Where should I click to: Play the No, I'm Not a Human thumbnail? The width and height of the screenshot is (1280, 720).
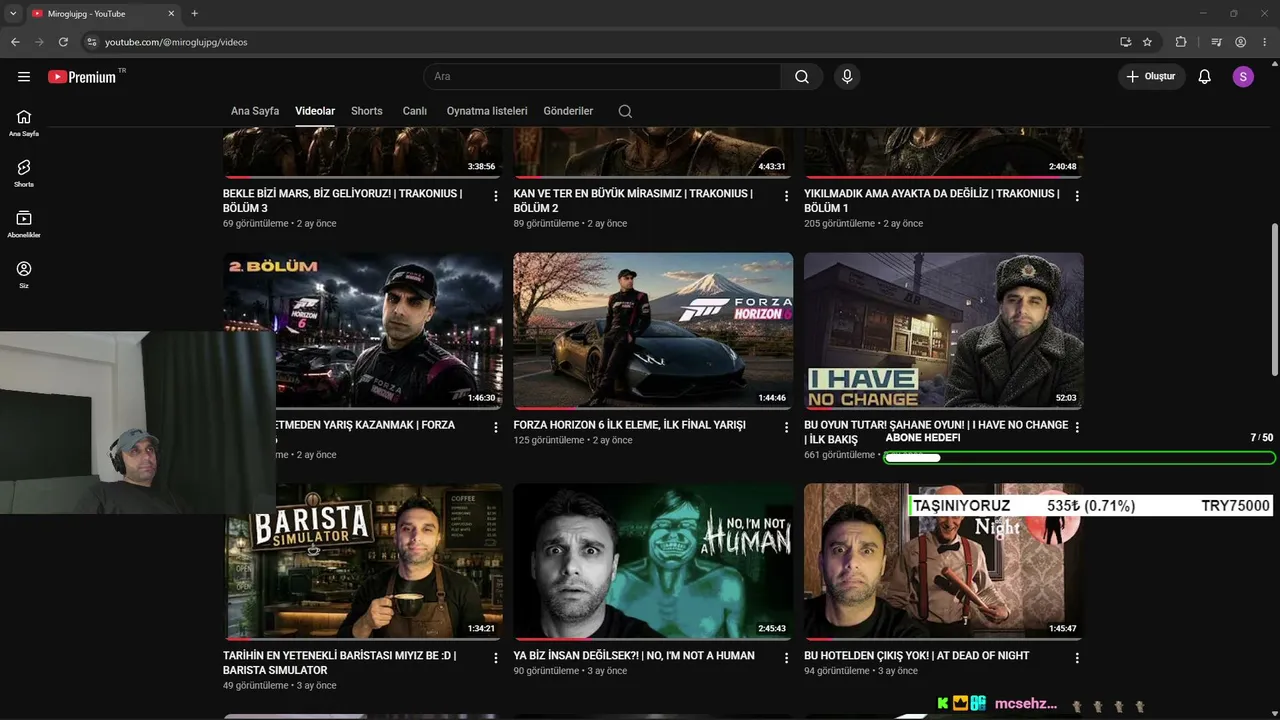coord(653,562)
